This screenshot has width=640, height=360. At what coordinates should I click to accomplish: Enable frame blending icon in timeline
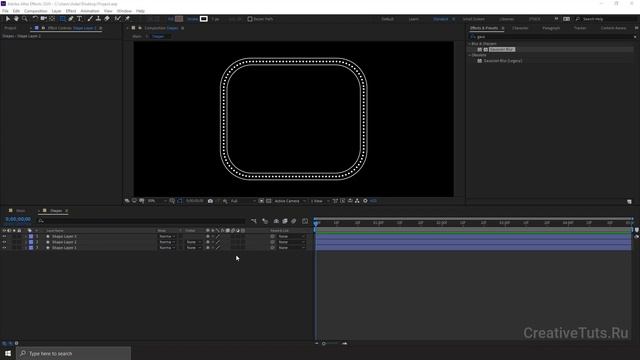[285, 221]
